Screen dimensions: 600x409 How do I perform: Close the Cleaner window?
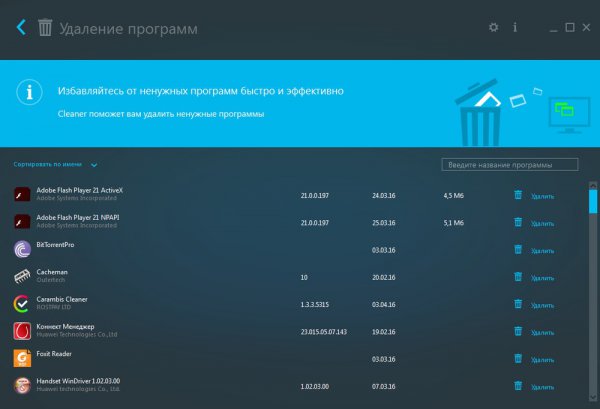586,28
